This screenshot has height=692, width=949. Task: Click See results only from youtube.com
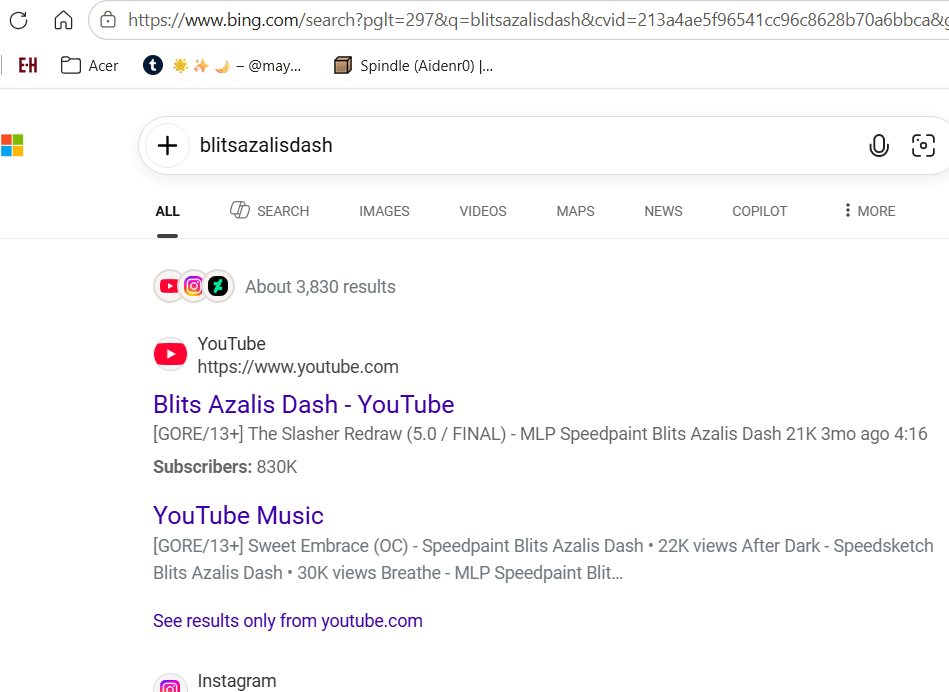[x=287, y=621]
